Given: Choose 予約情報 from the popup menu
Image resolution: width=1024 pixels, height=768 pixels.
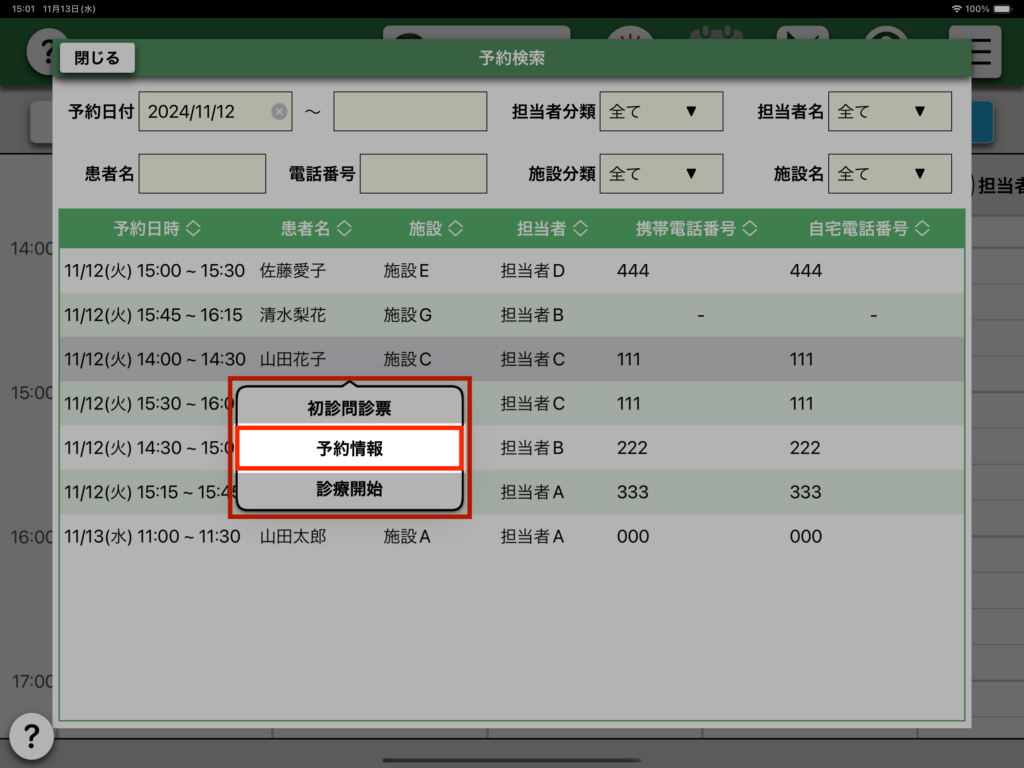Looking at the screenshot, I should point(349,449).
